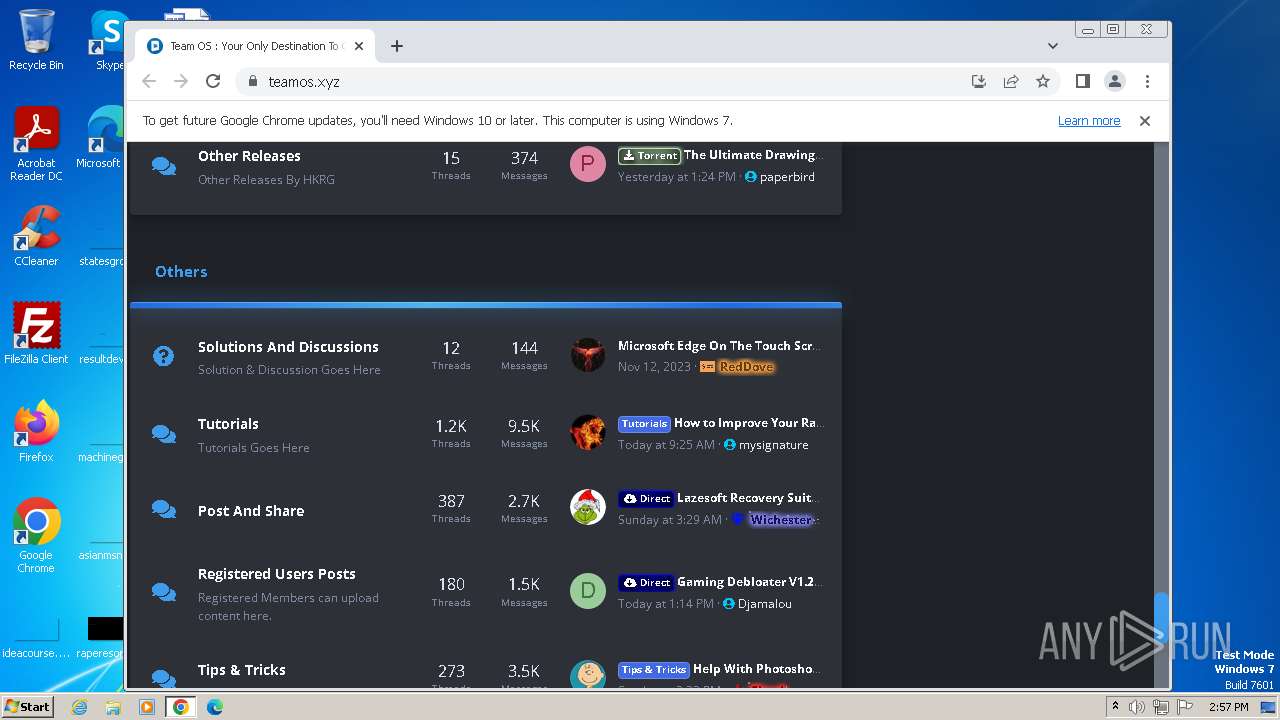This screenshot has height=720, width=1280.
Task: Click the Post And Share forum icon
Action: (164, 510)
